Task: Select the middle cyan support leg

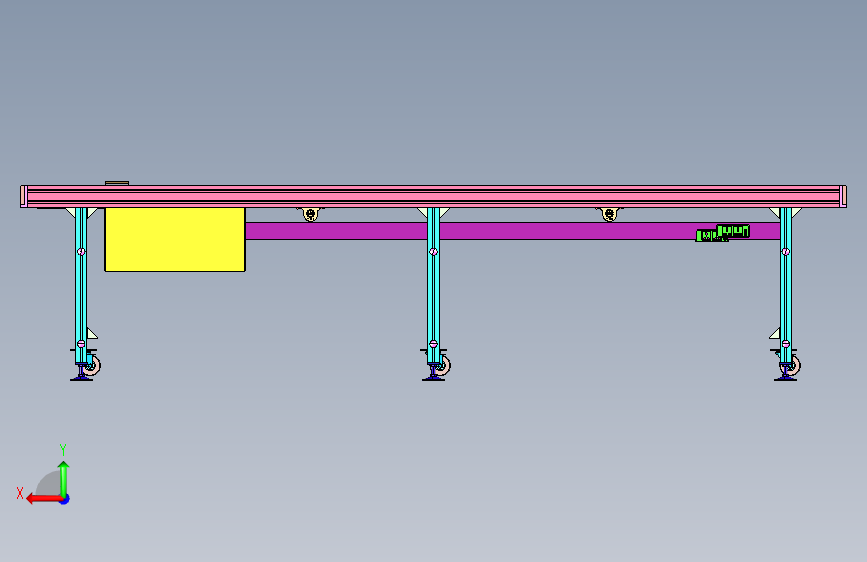Action: pos(434,285)
